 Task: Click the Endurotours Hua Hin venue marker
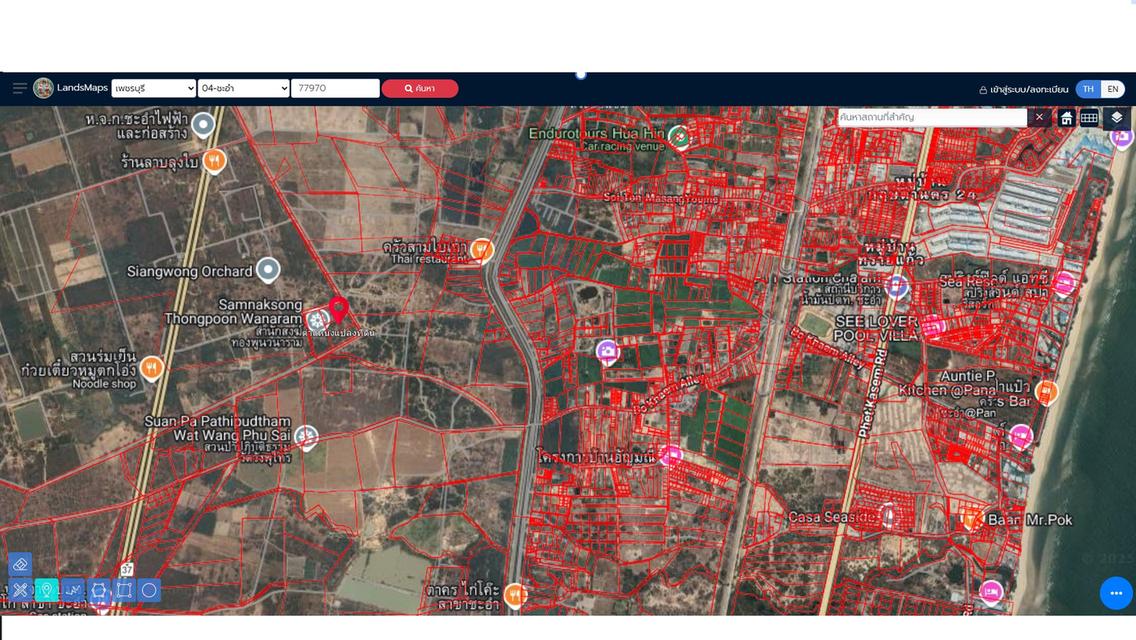click(x=678, y=136)
